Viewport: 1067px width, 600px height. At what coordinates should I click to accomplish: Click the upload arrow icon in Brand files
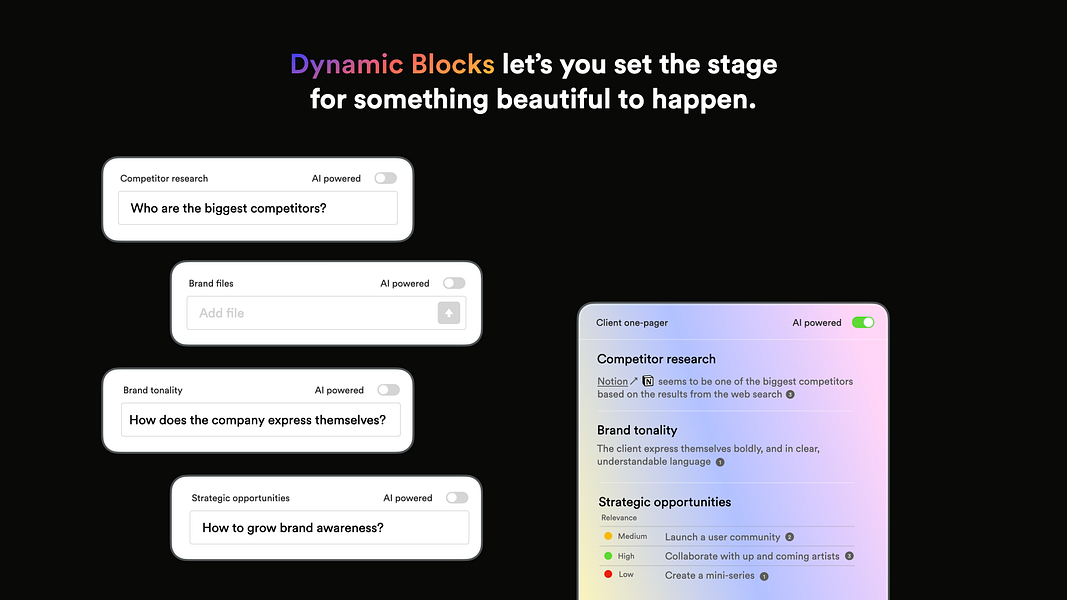448,313
